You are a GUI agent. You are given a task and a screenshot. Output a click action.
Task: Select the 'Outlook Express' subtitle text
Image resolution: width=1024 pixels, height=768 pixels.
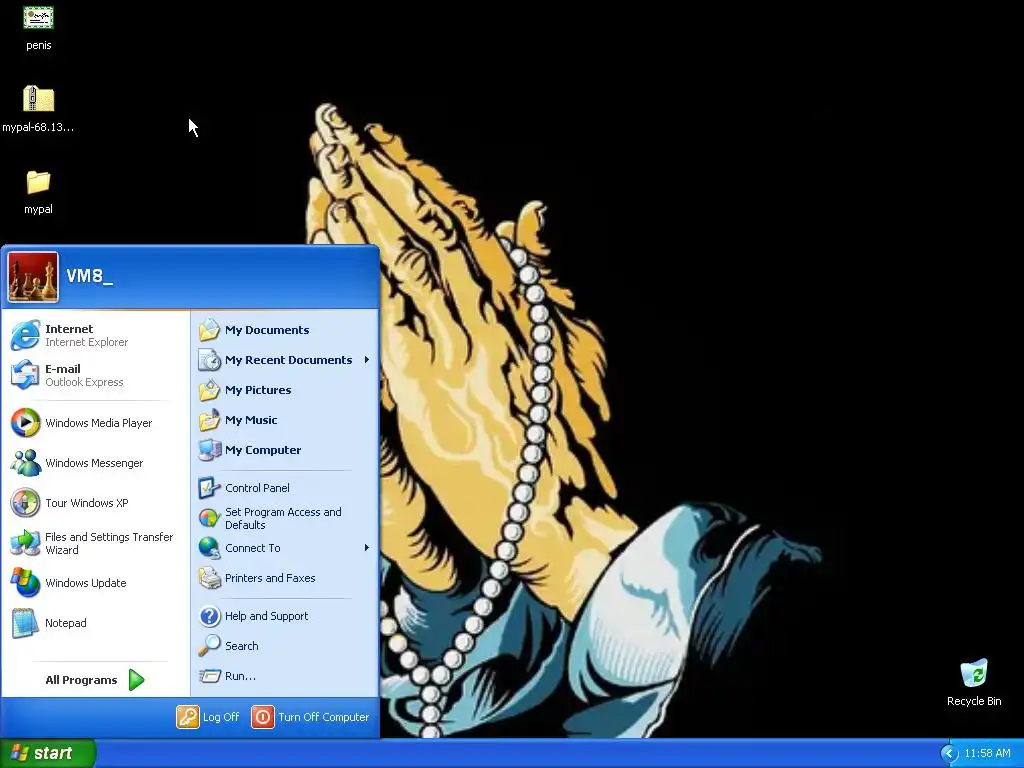pyautogui.click(x=84, y=382)
